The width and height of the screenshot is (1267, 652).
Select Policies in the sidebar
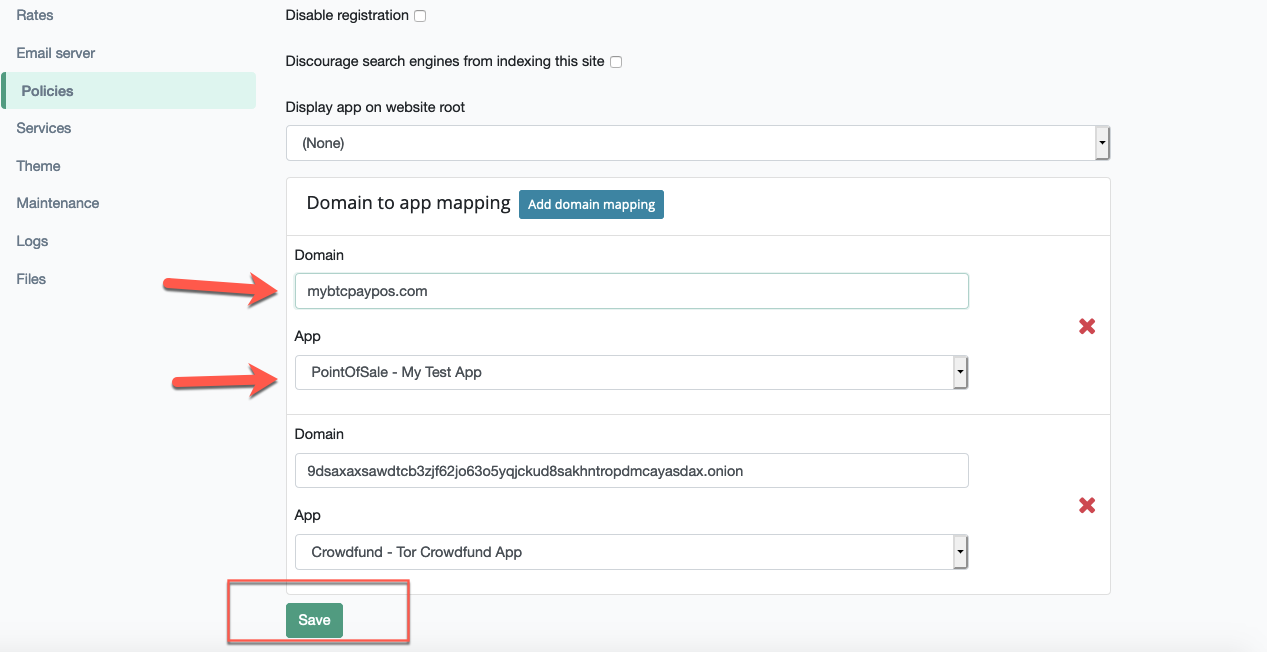[48, 91]
